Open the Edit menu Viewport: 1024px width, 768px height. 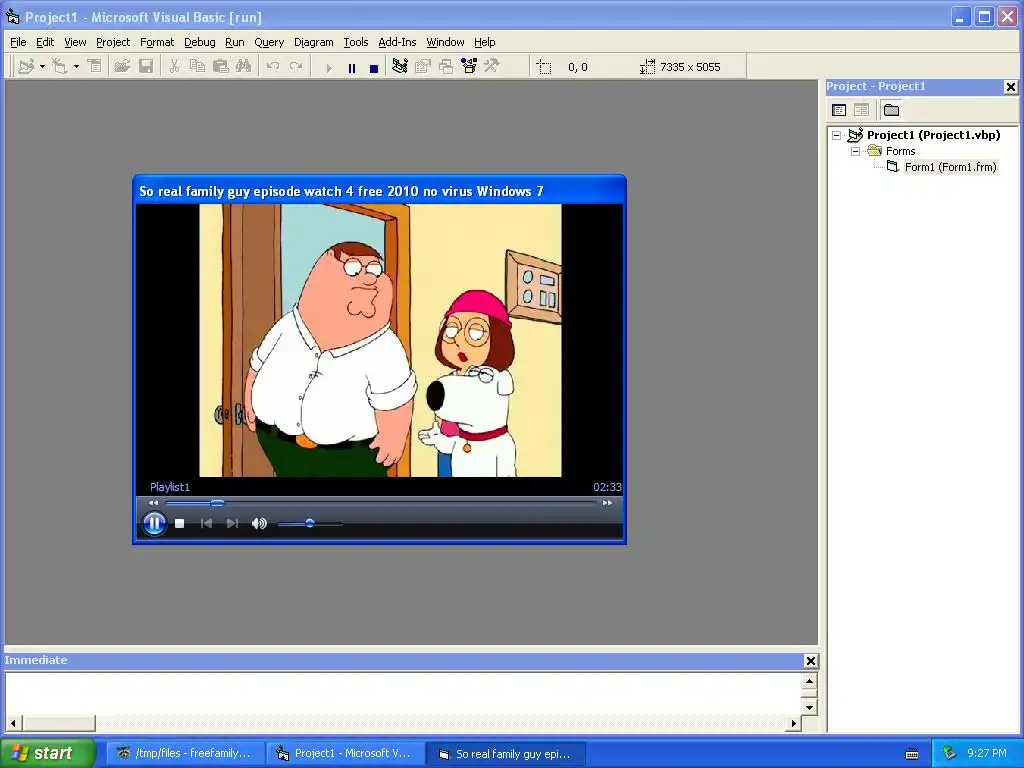pos(45,42)
